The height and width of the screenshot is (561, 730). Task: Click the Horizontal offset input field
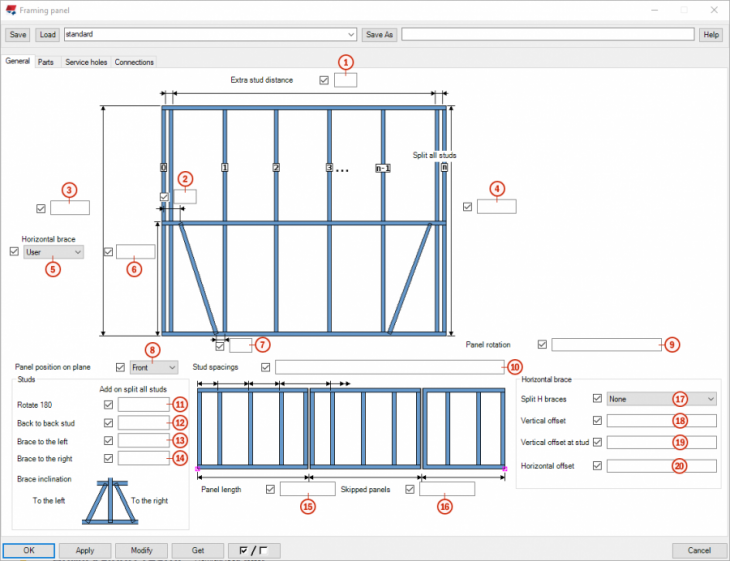coord(661,466)
